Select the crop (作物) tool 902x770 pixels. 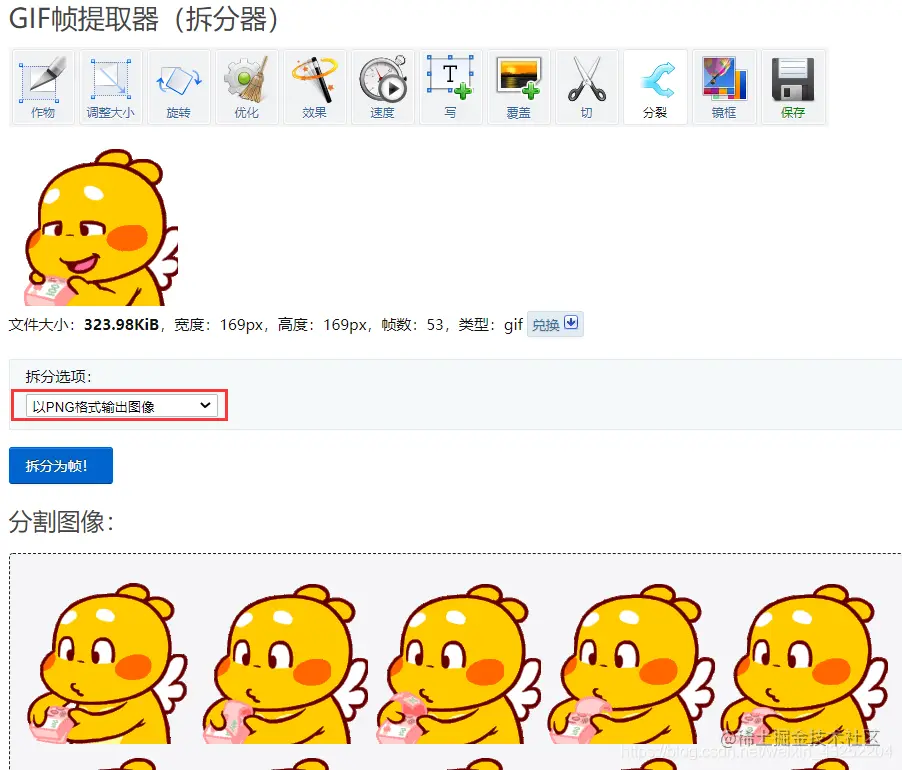[43, 87]
